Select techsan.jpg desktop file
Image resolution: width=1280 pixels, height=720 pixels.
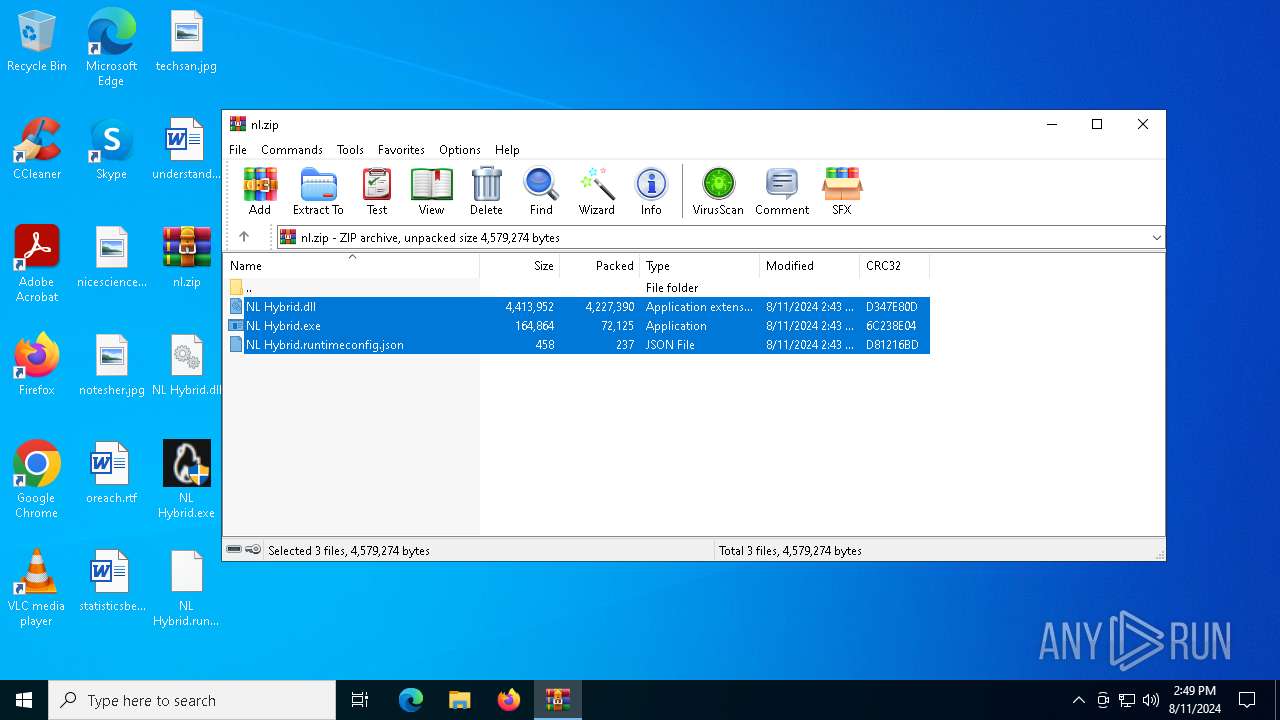click(x=186, y=42)
